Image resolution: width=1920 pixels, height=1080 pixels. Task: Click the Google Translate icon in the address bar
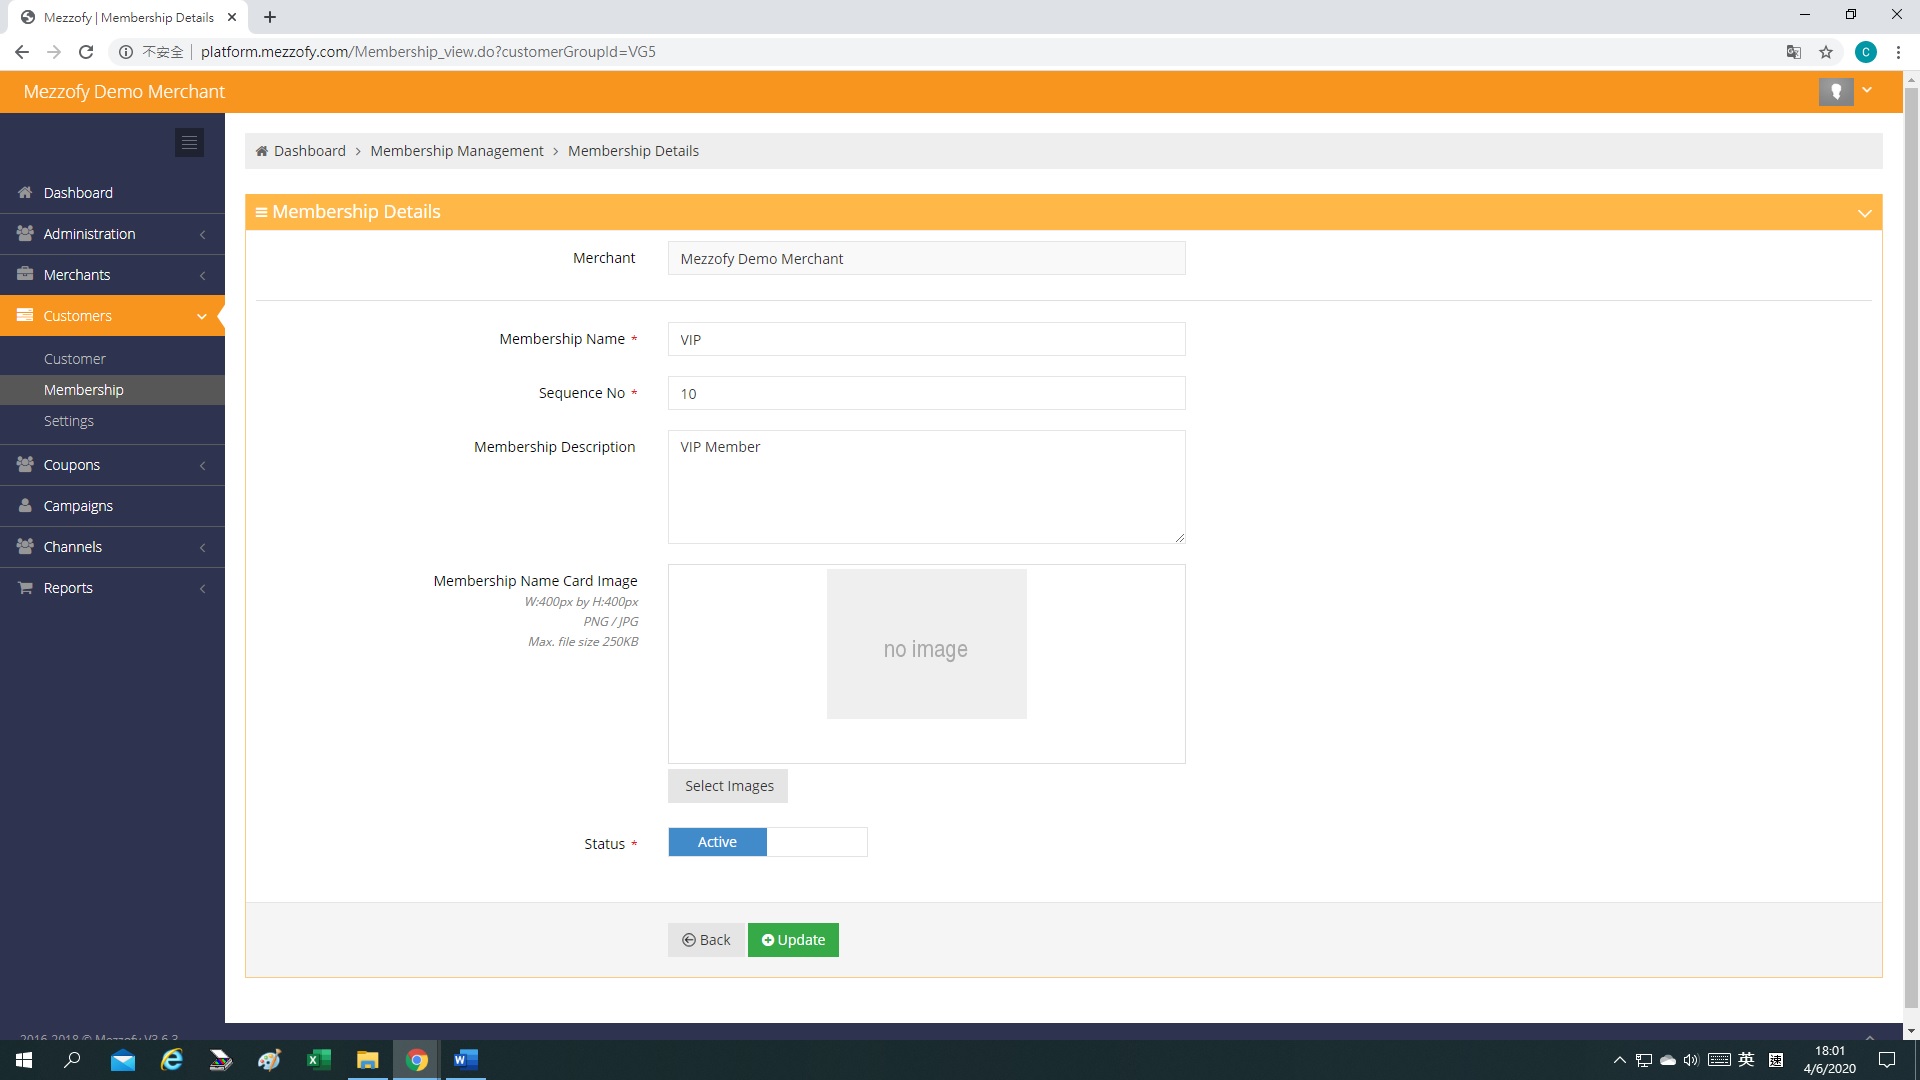pos(1793,52)
